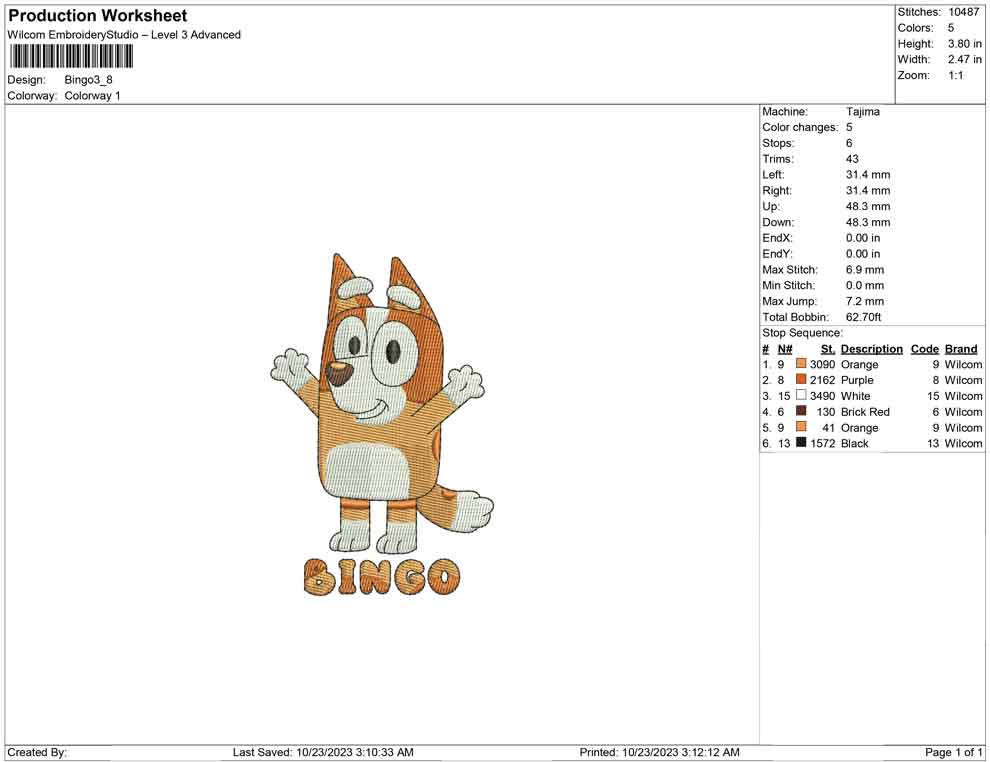Click the barcode under the header
This screenshot has width=990, height=762.
click(71, 57)
